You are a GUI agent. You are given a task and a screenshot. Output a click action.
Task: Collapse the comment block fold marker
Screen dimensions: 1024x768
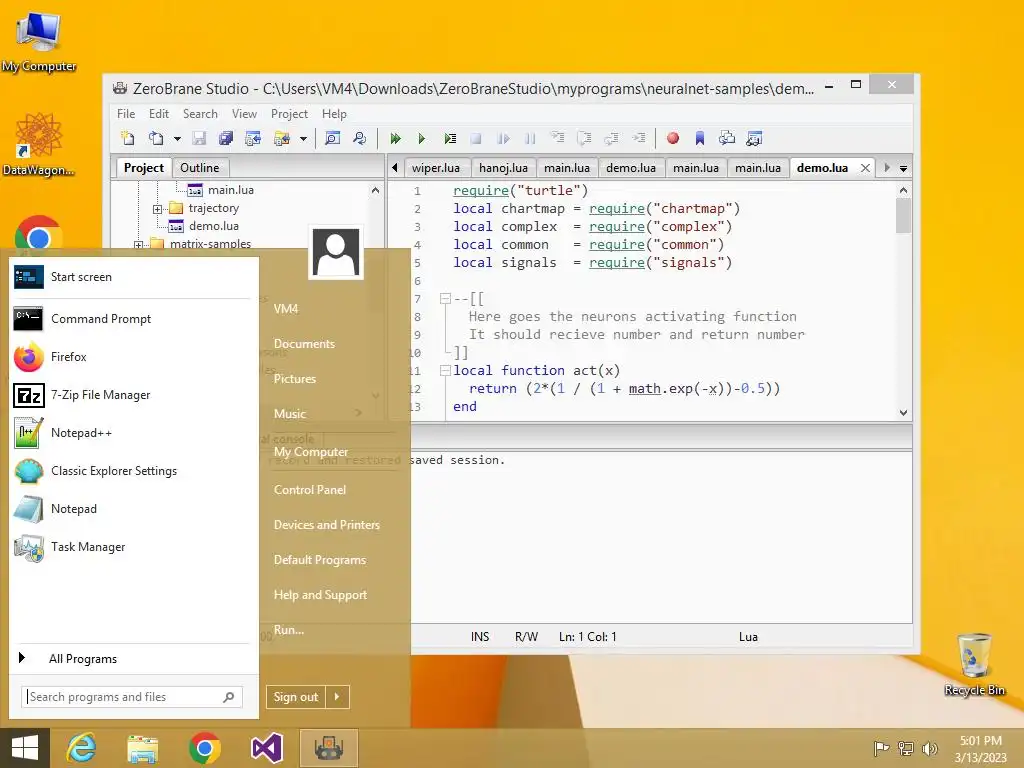click(x=445, y=298)
